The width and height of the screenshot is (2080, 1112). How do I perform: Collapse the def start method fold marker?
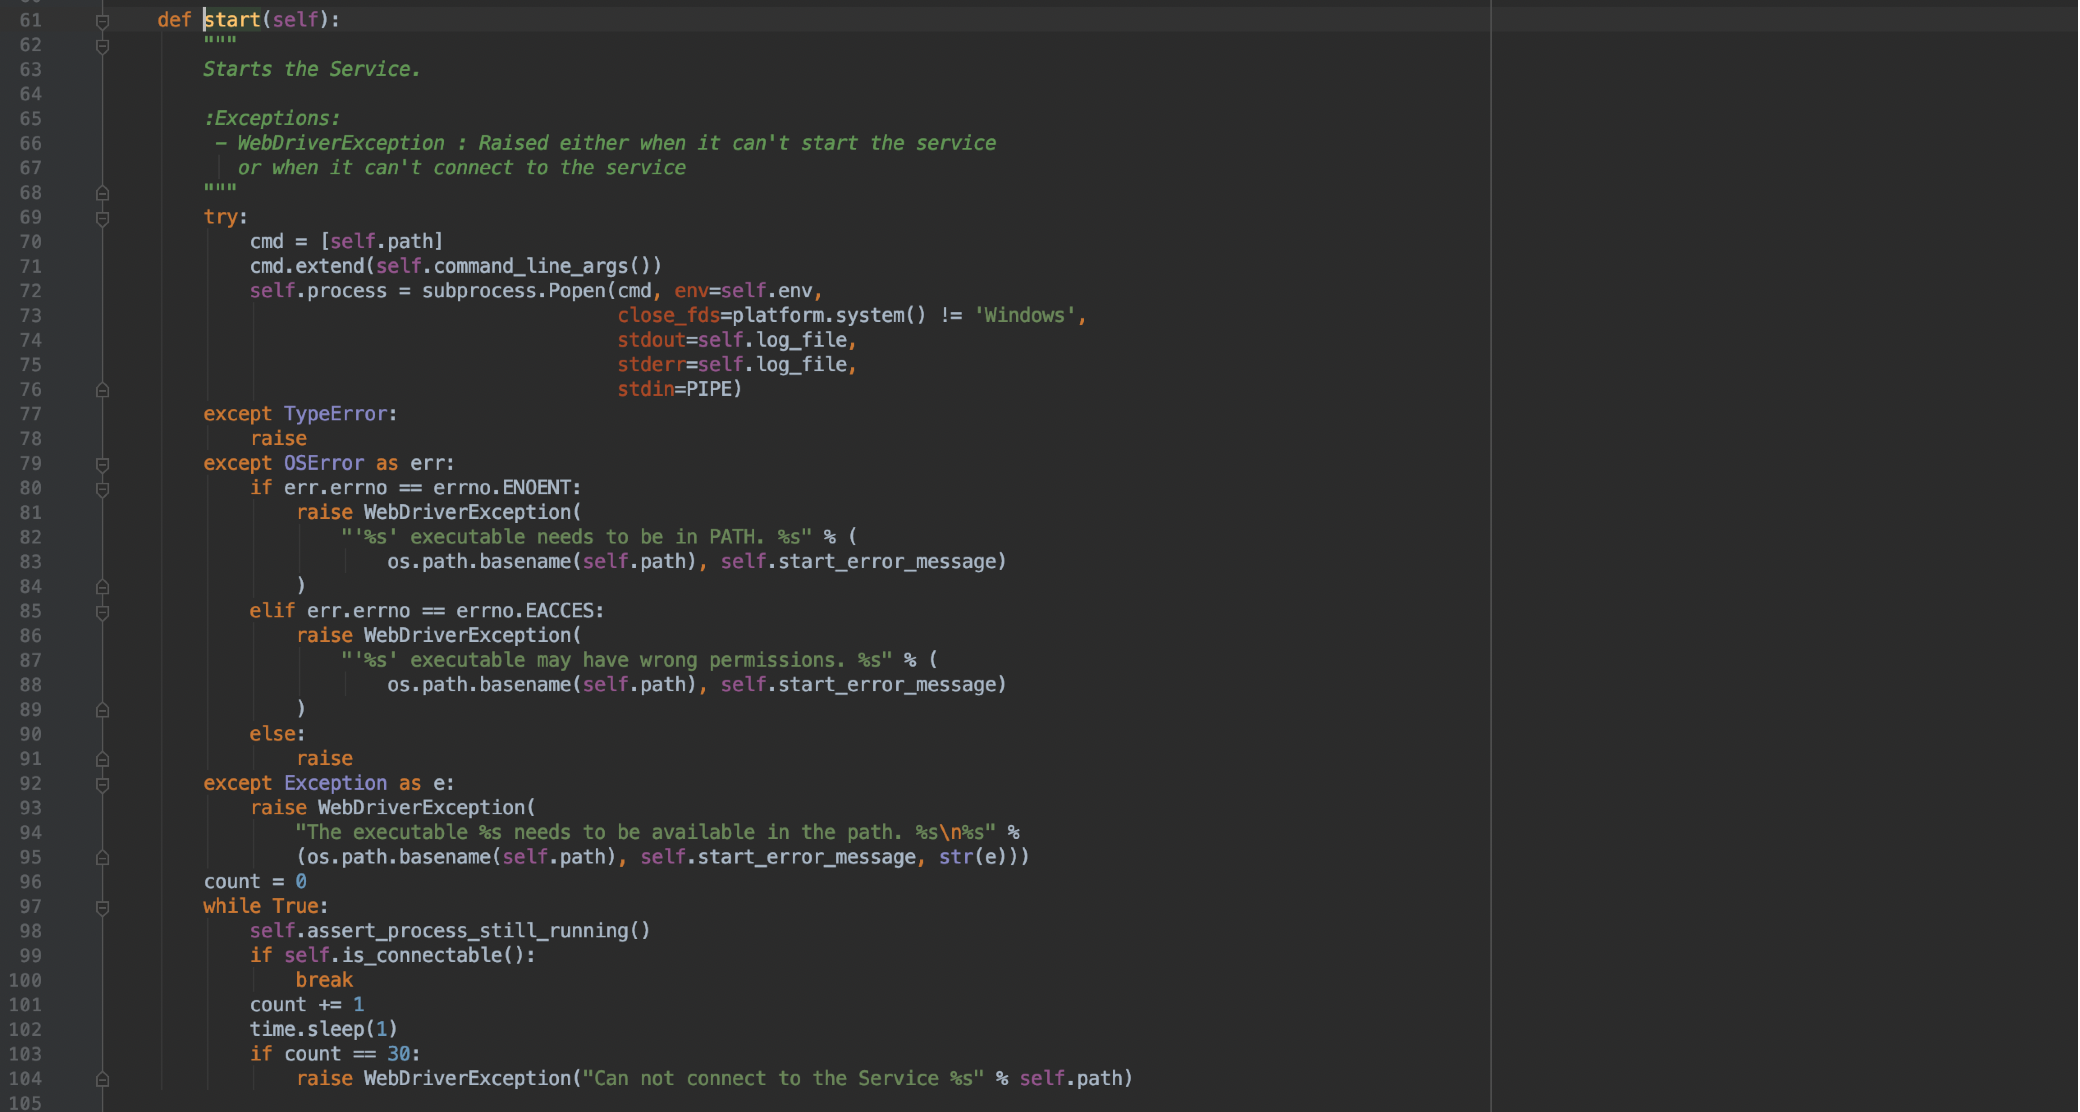point(102,20)
